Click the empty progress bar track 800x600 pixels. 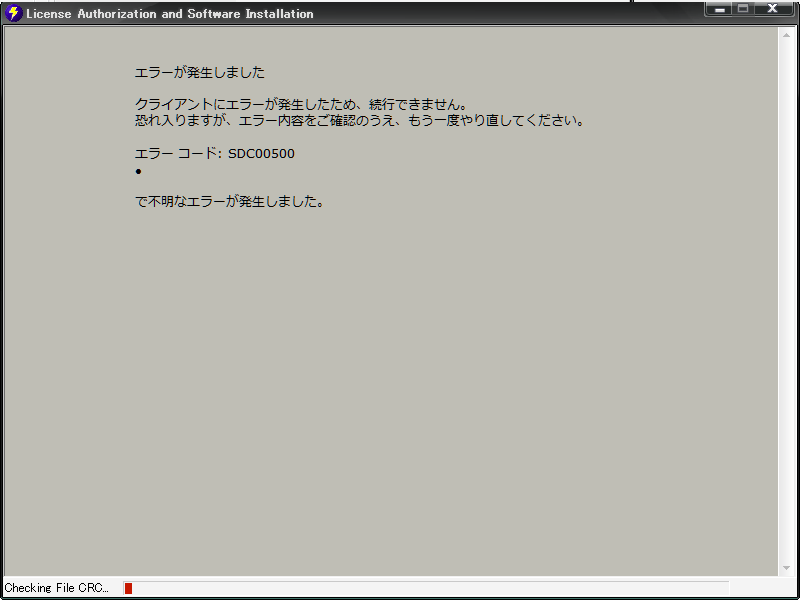pyautogui.click(x=430, y=588)
